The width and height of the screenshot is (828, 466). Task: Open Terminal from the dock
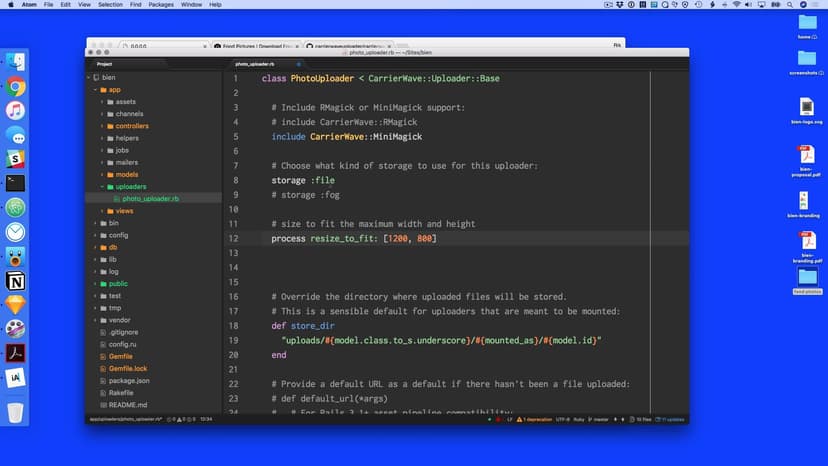[15, 183]
